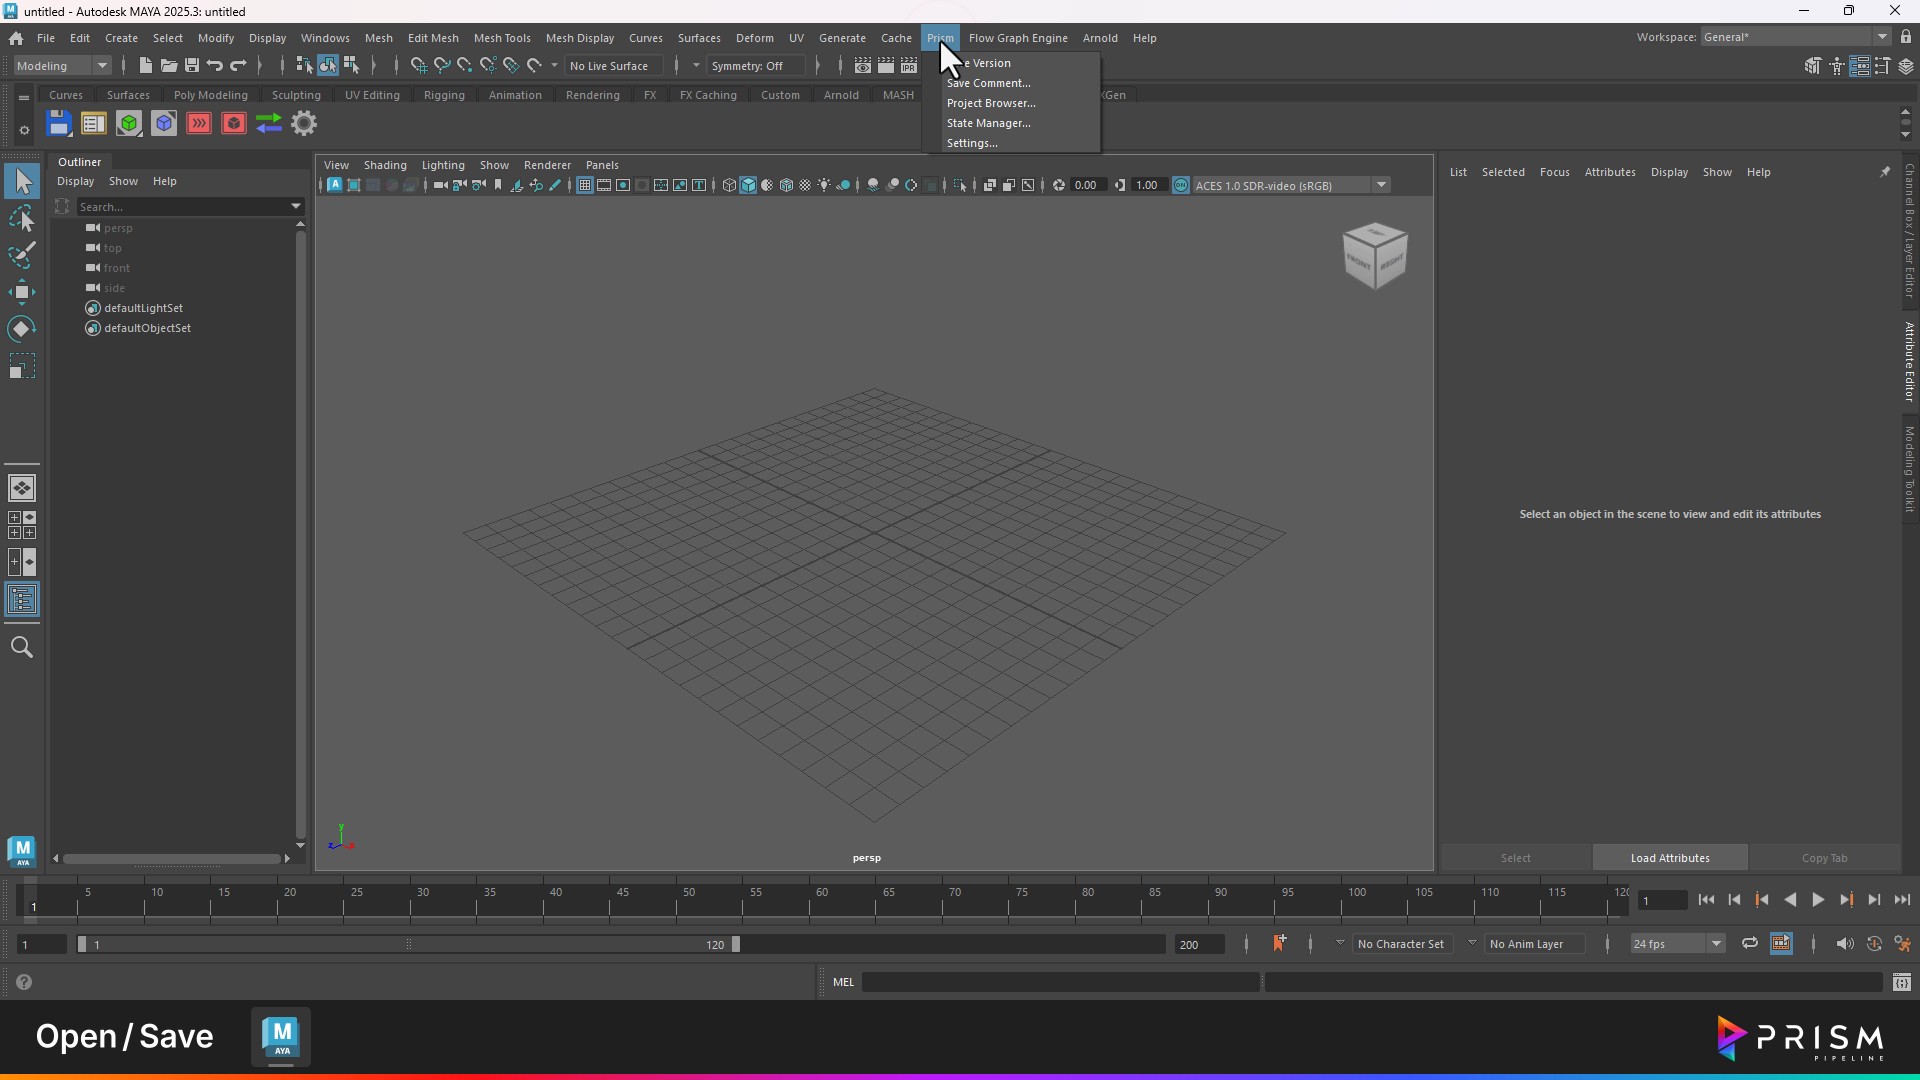The height and width of the screenshot is (1080, 1920).
Task: Toggle the Attribute Editor pin icon
Action: tap(1885, 172)
